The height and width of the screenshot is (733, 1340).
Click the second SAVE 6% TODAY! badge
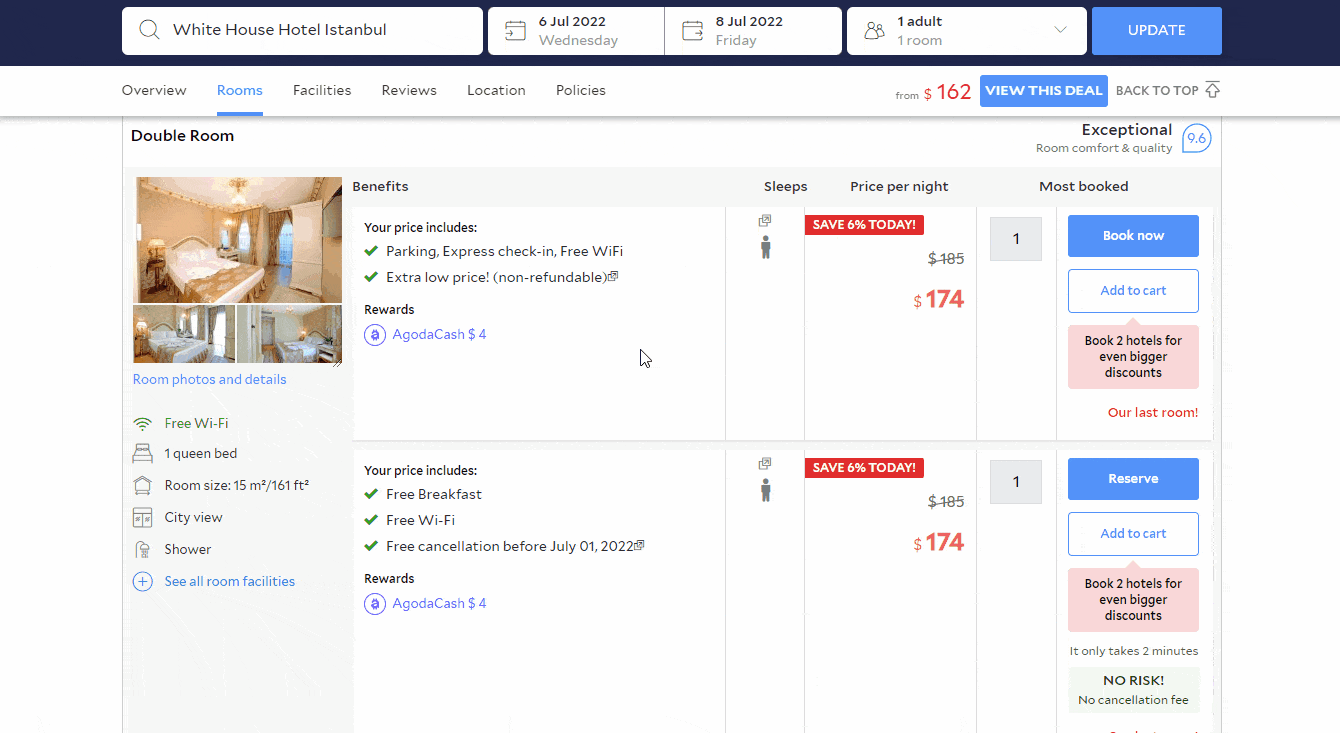tap(864, 468)
